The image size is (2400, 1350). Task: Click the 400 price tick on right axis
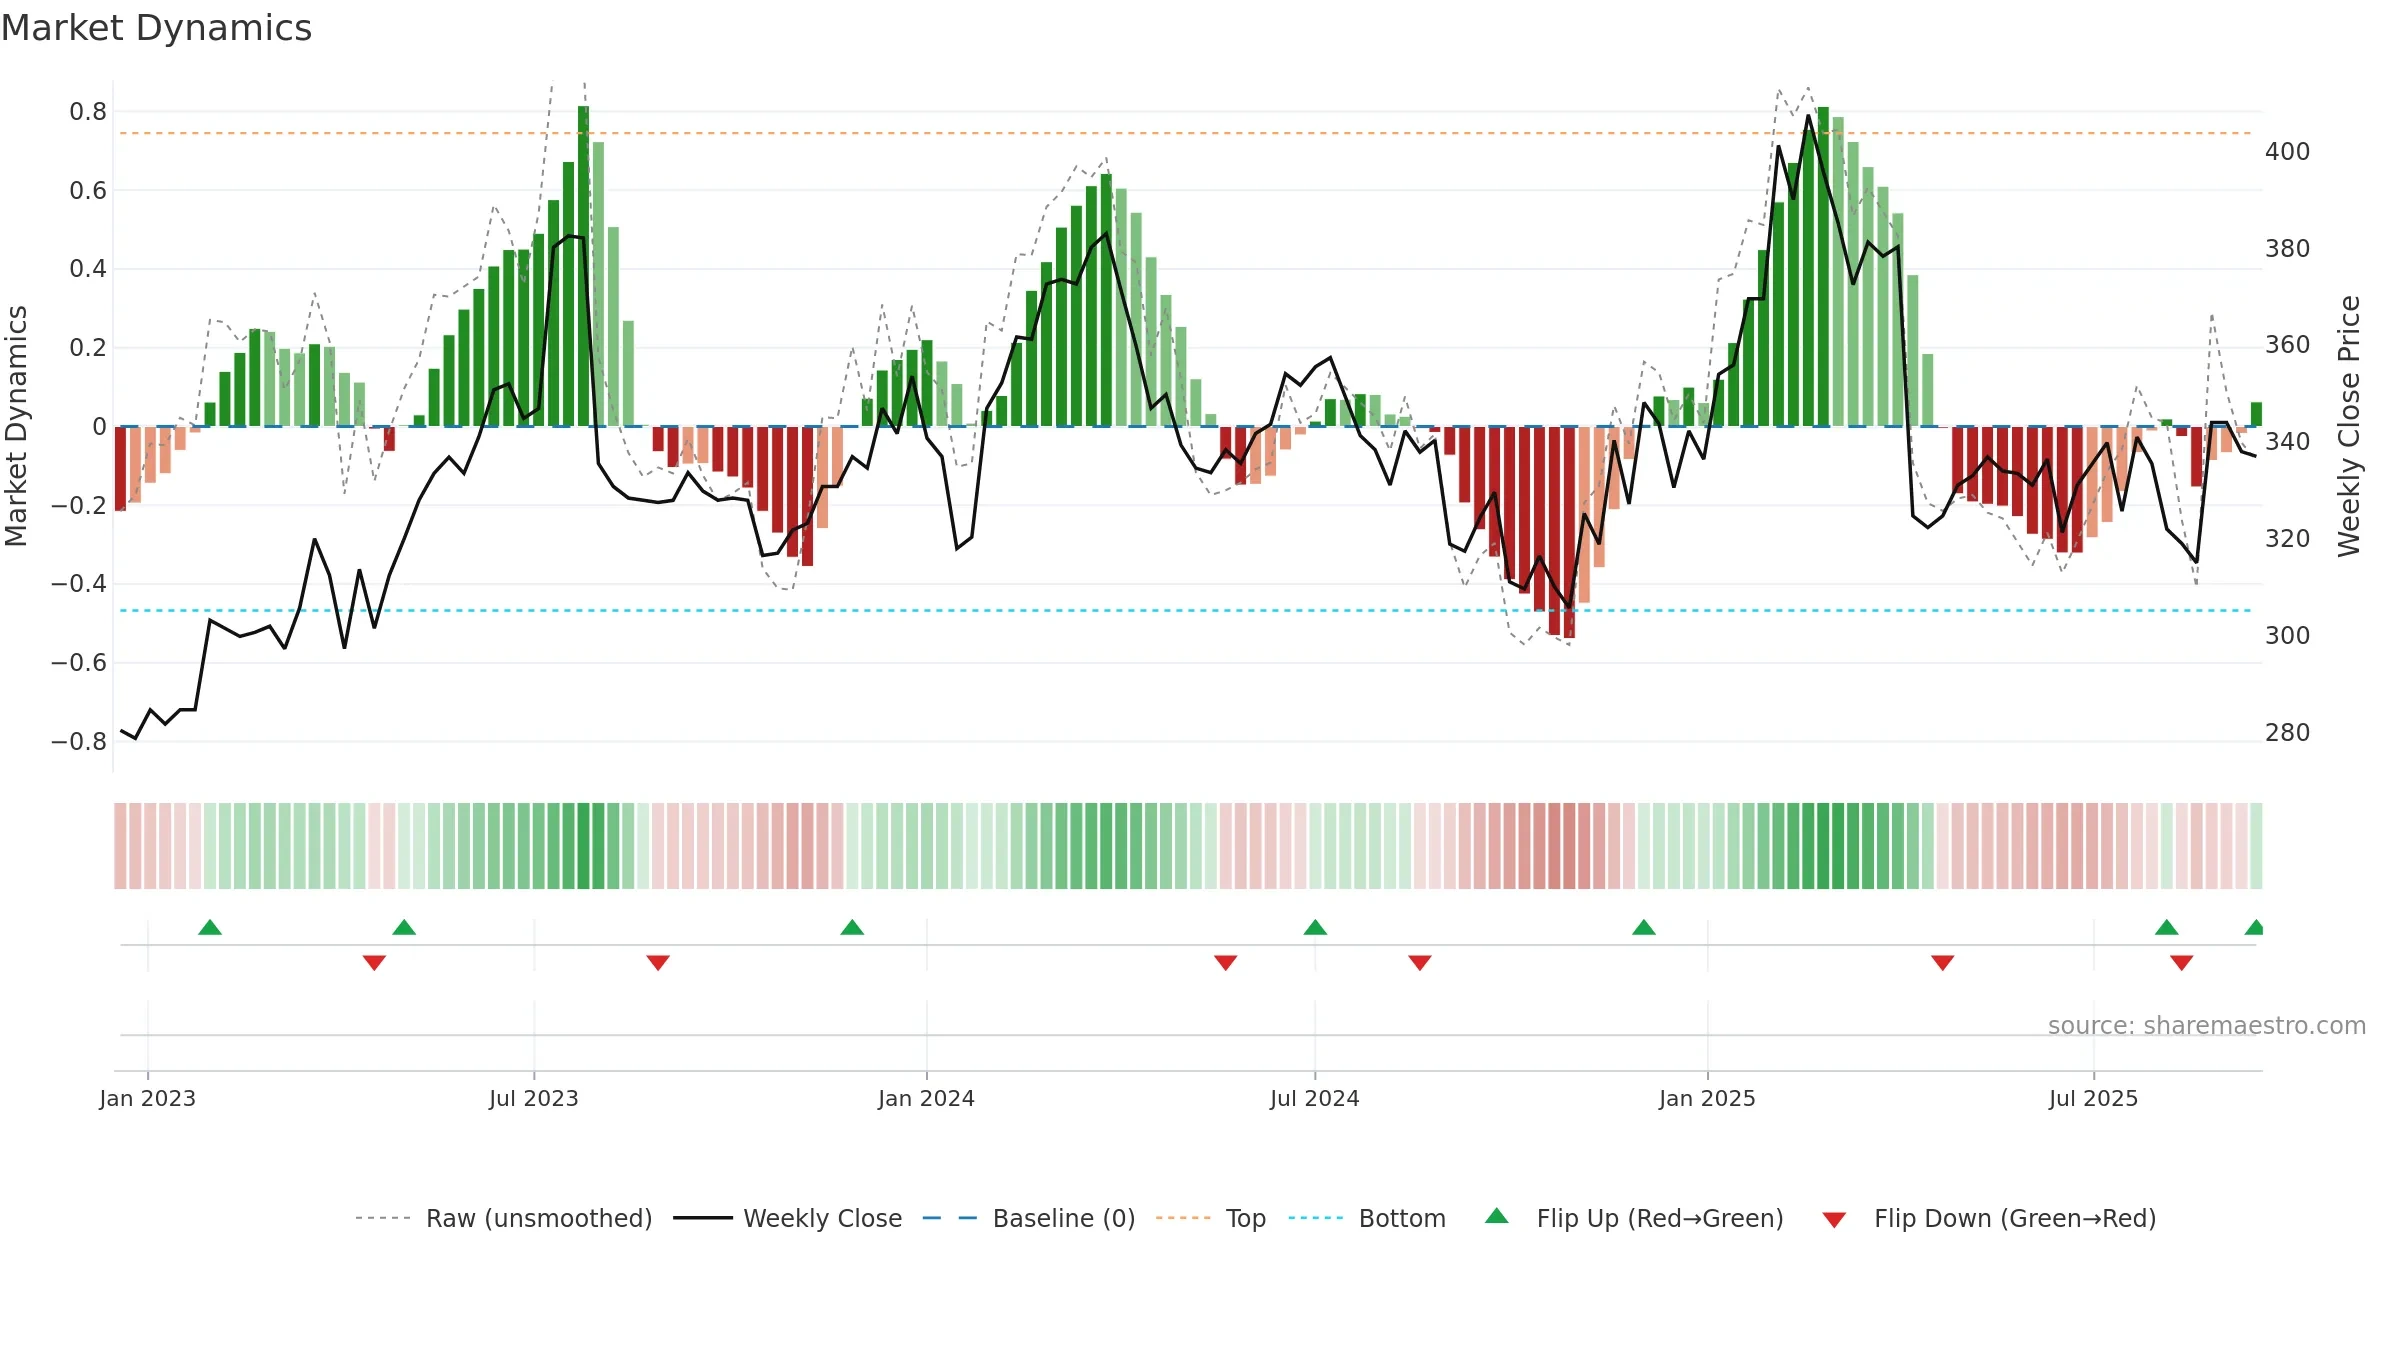[x=2288, y=151]
